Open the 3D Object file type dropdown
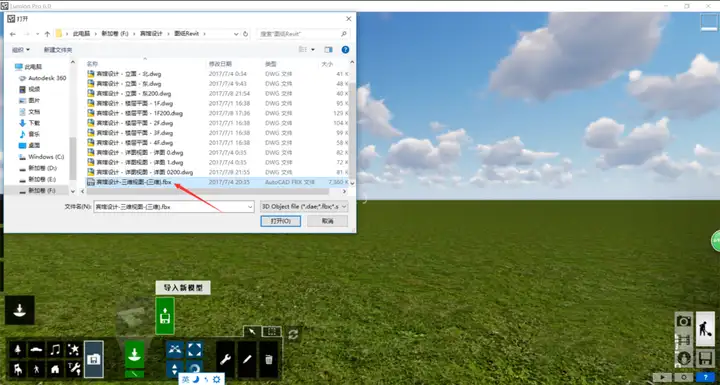Image resolution: width=720 pixels, height=385 pixels. pos(304,207)
